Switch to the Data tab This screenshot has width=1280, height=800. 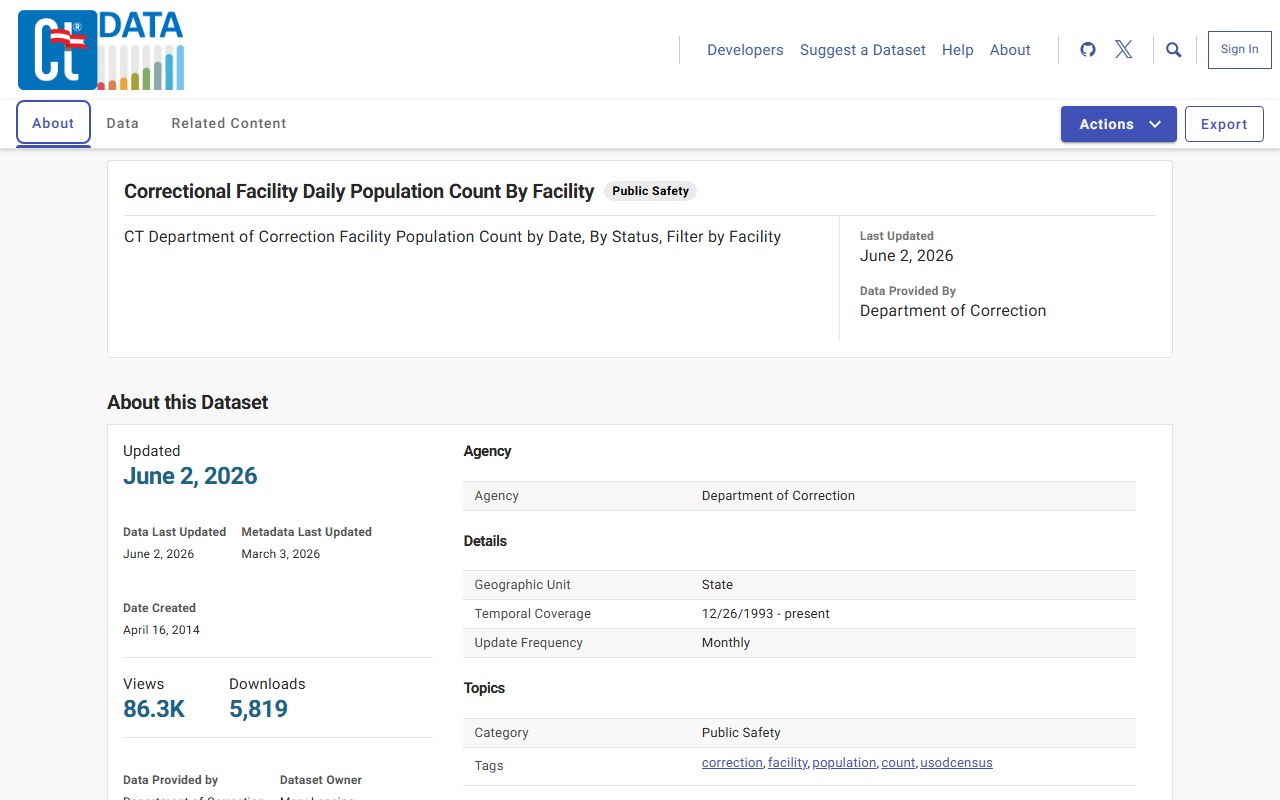123,123
